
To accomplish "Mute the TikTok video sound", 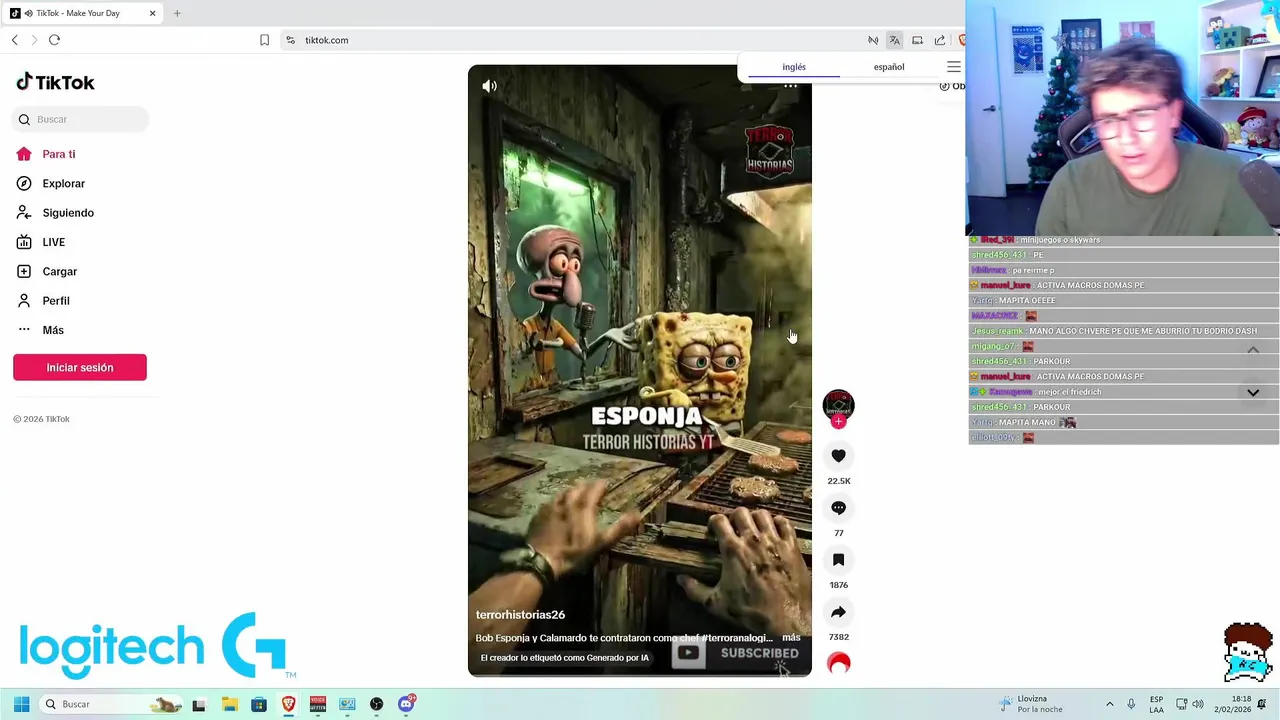I will (489, 86).
